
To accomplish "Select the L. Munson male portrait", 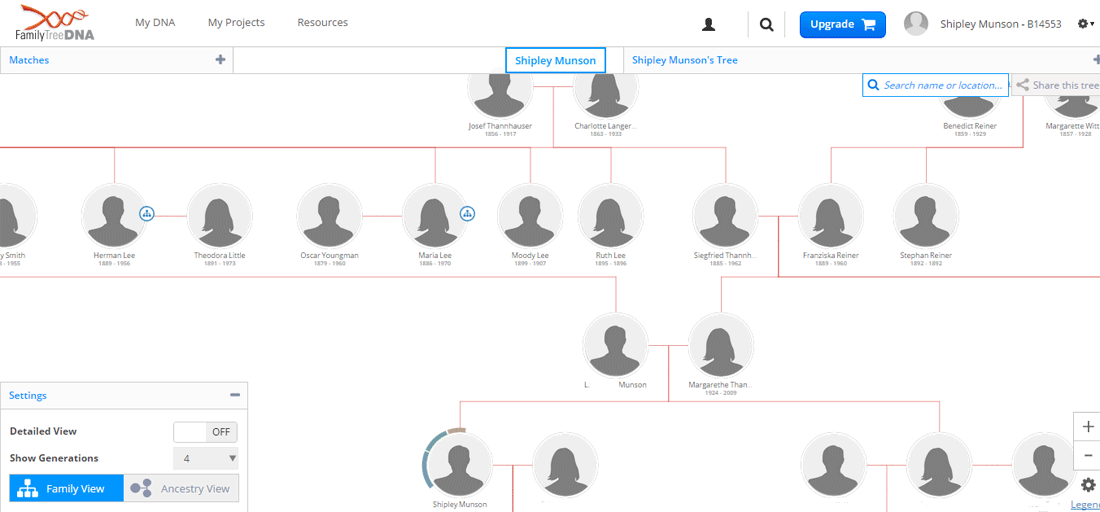I will coord(615,345).
